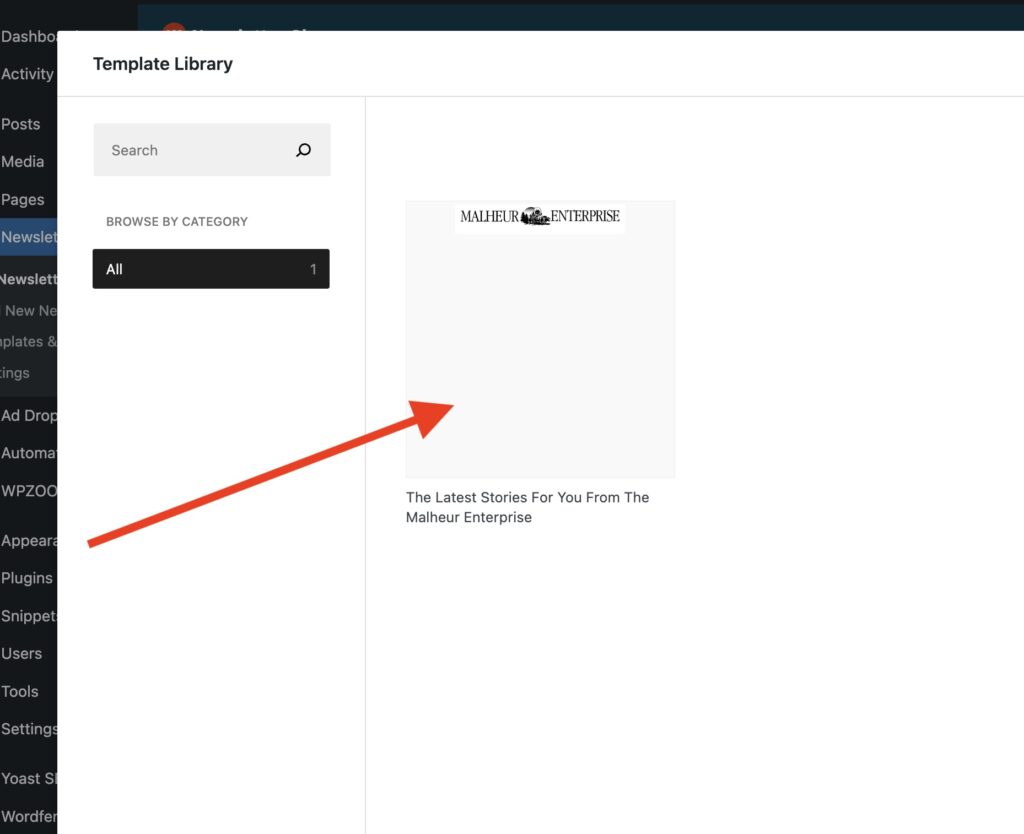
Task: Select the All category filter
Action: (x=210, y=269)
